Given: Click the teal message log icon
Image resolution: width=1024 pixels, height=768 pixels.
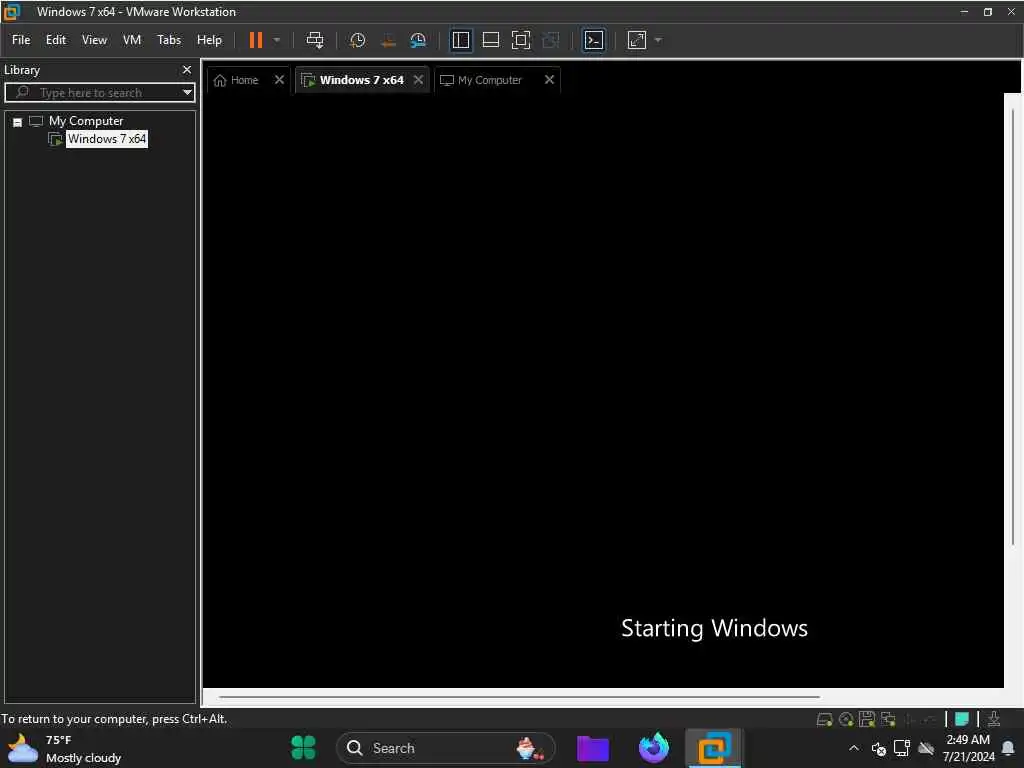Looking at the screenshot, I should coord(961,719).
